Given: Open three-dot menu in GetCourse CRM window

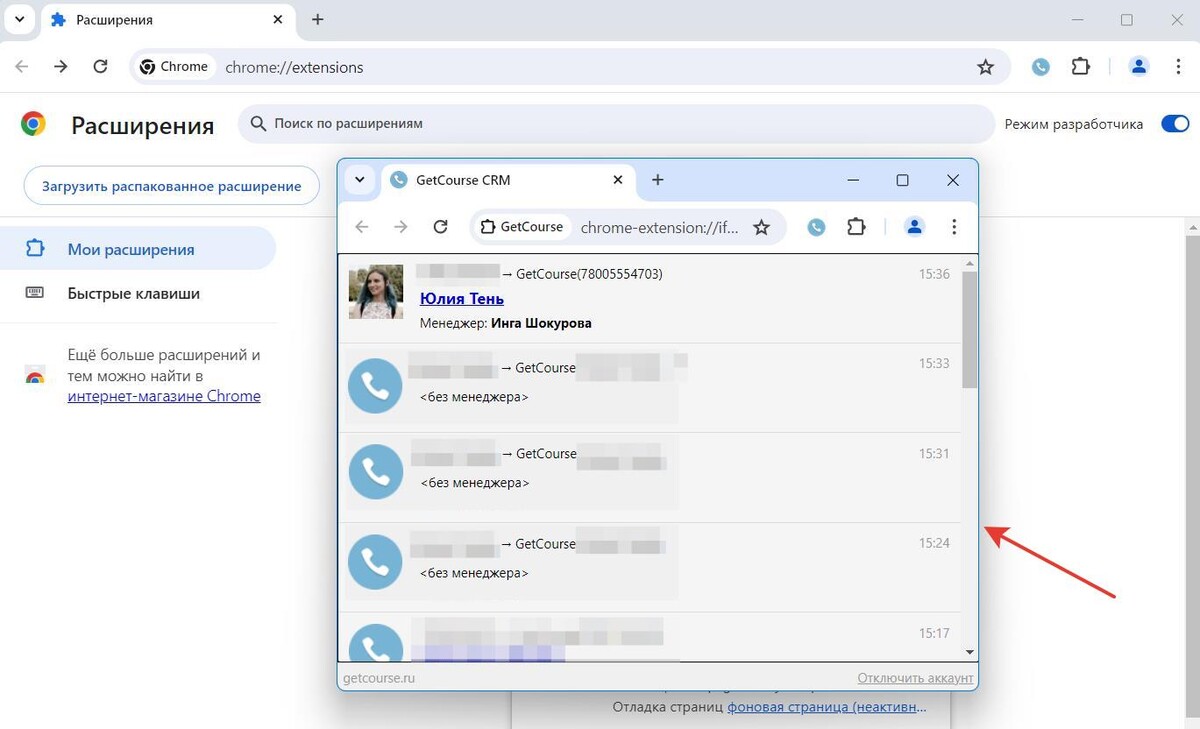Looking at the screenshot, I should [954, 227].
